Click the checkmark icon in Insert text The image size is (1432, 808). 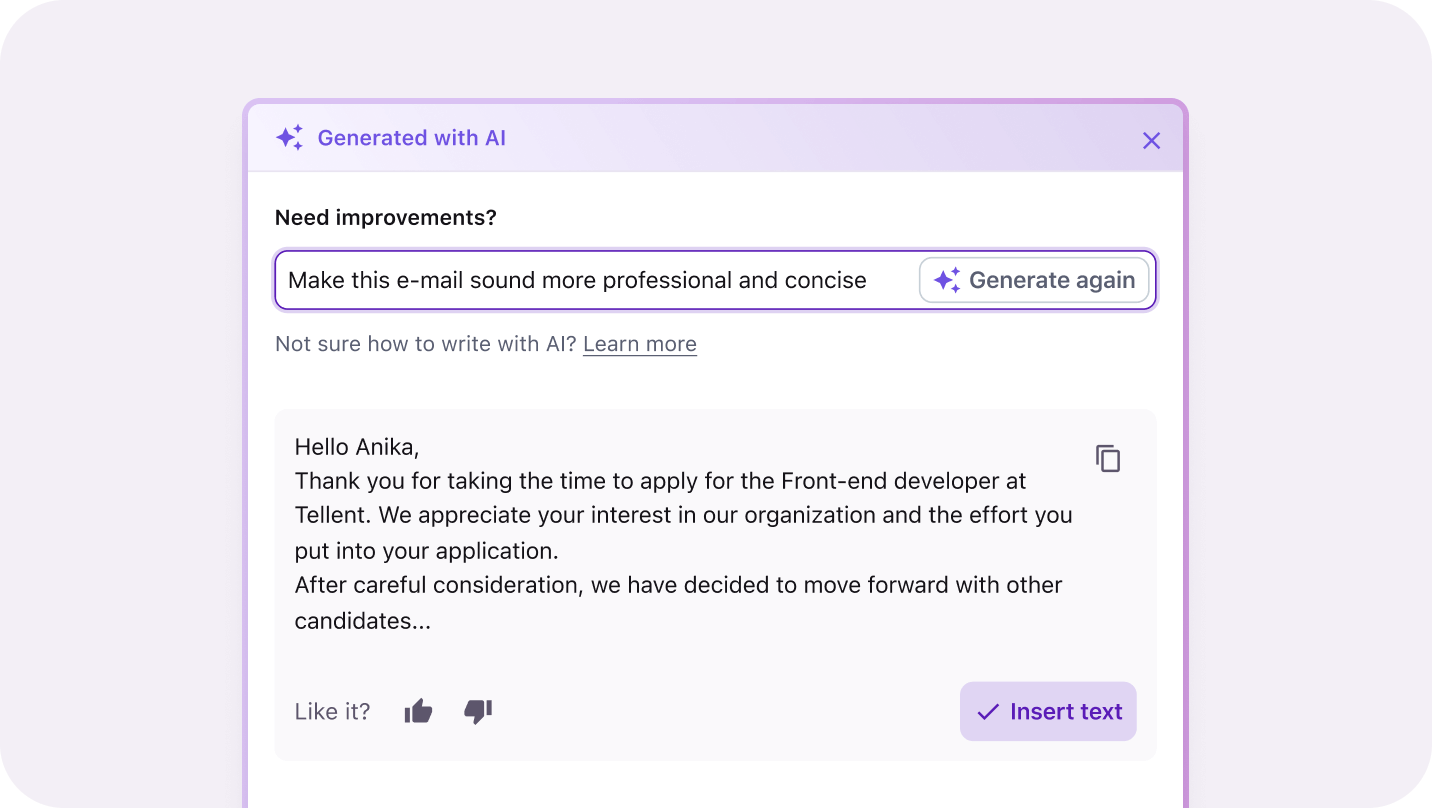coord(988,712)
